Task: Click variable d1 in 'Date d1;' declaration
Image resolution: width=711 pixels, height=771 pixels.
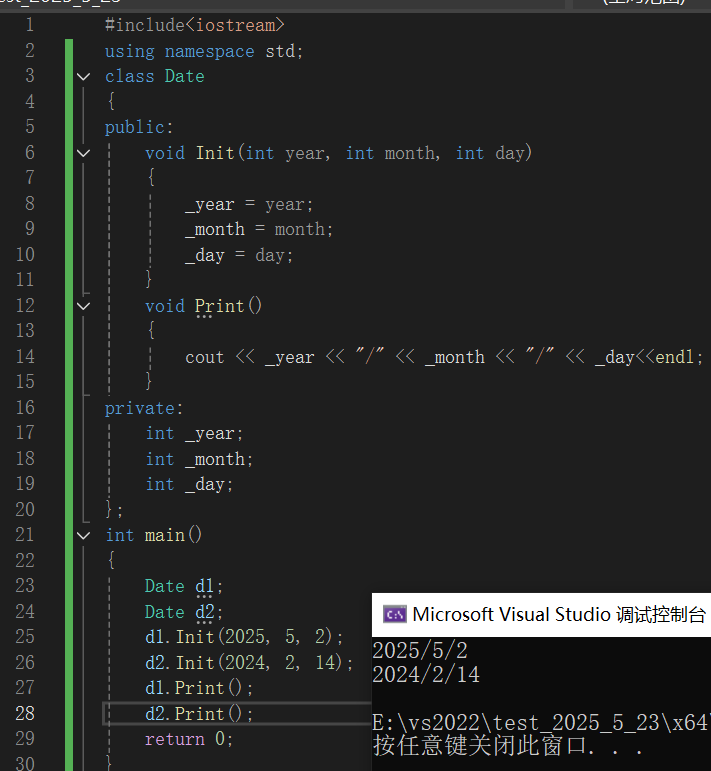Action: click(205, 586)
